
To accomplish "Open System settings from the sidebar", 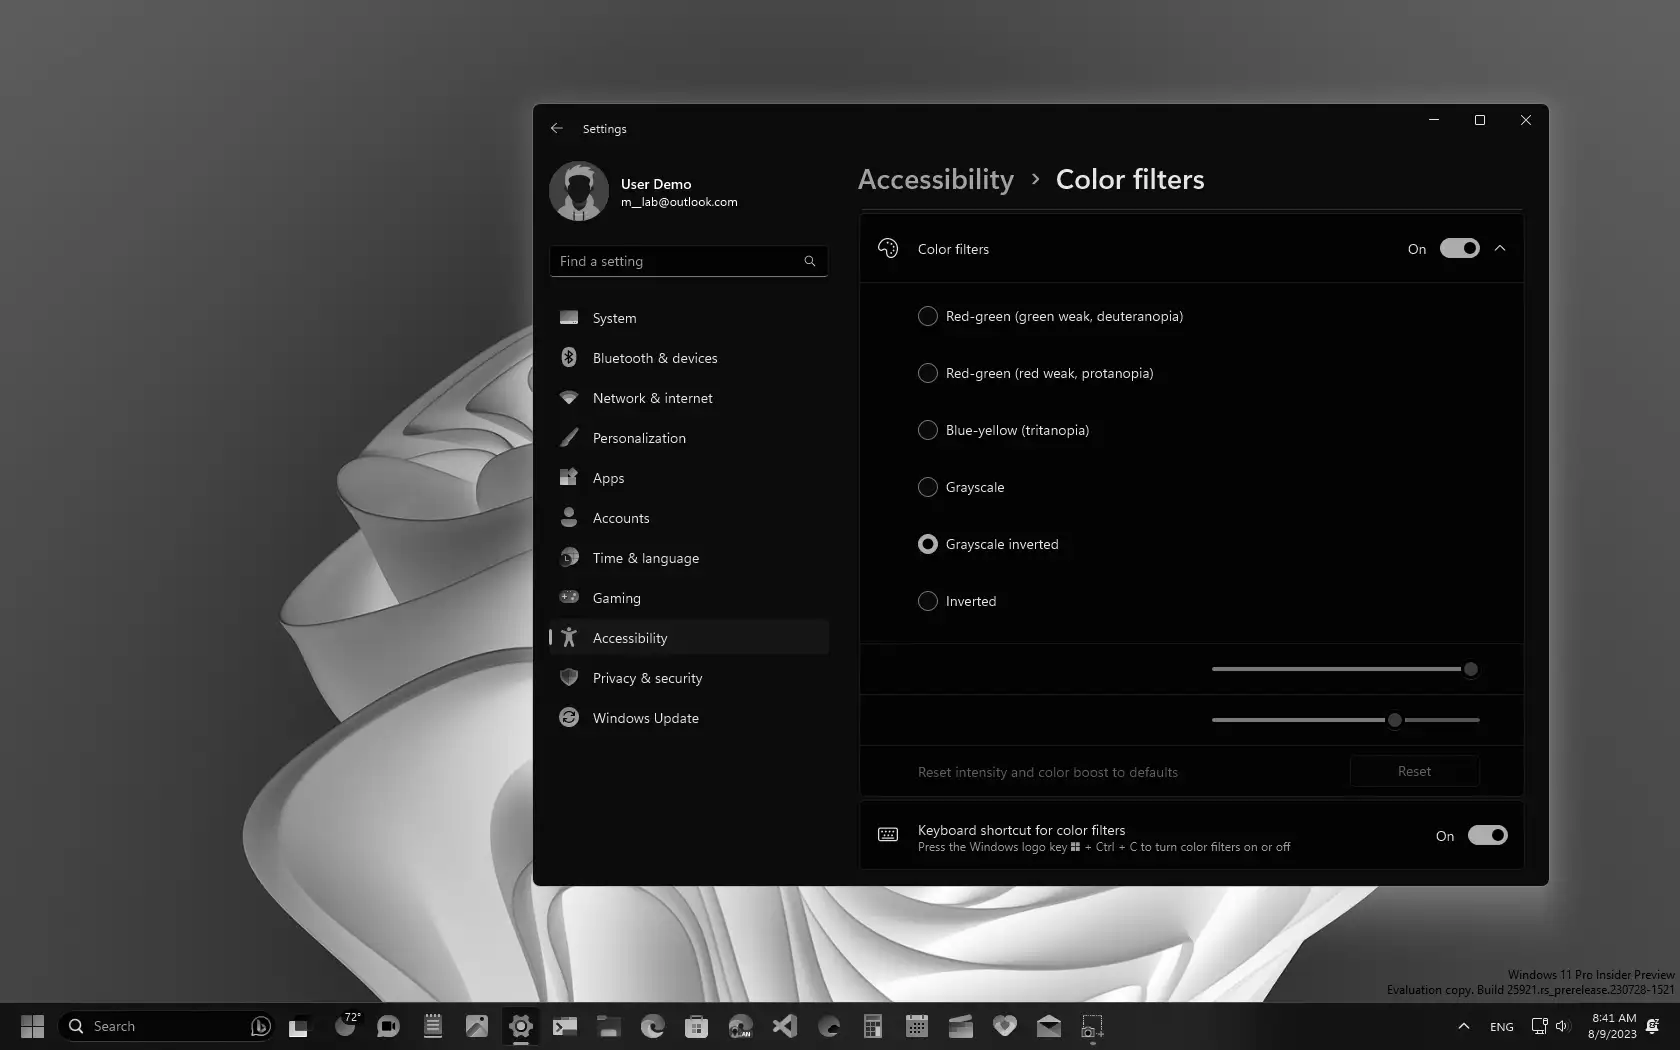I will pyautogui.click(x=613, y=318).
